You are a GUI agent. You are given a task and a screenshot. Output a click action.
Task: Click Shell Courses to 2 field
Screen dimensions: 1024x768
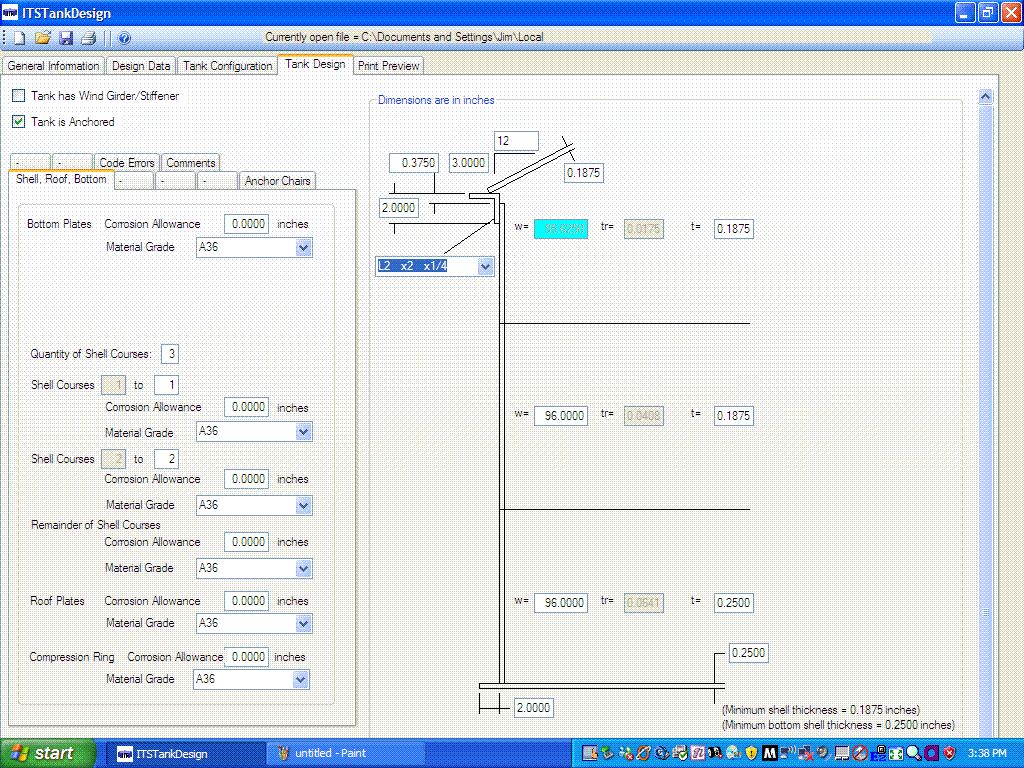[x=167, y=459]
